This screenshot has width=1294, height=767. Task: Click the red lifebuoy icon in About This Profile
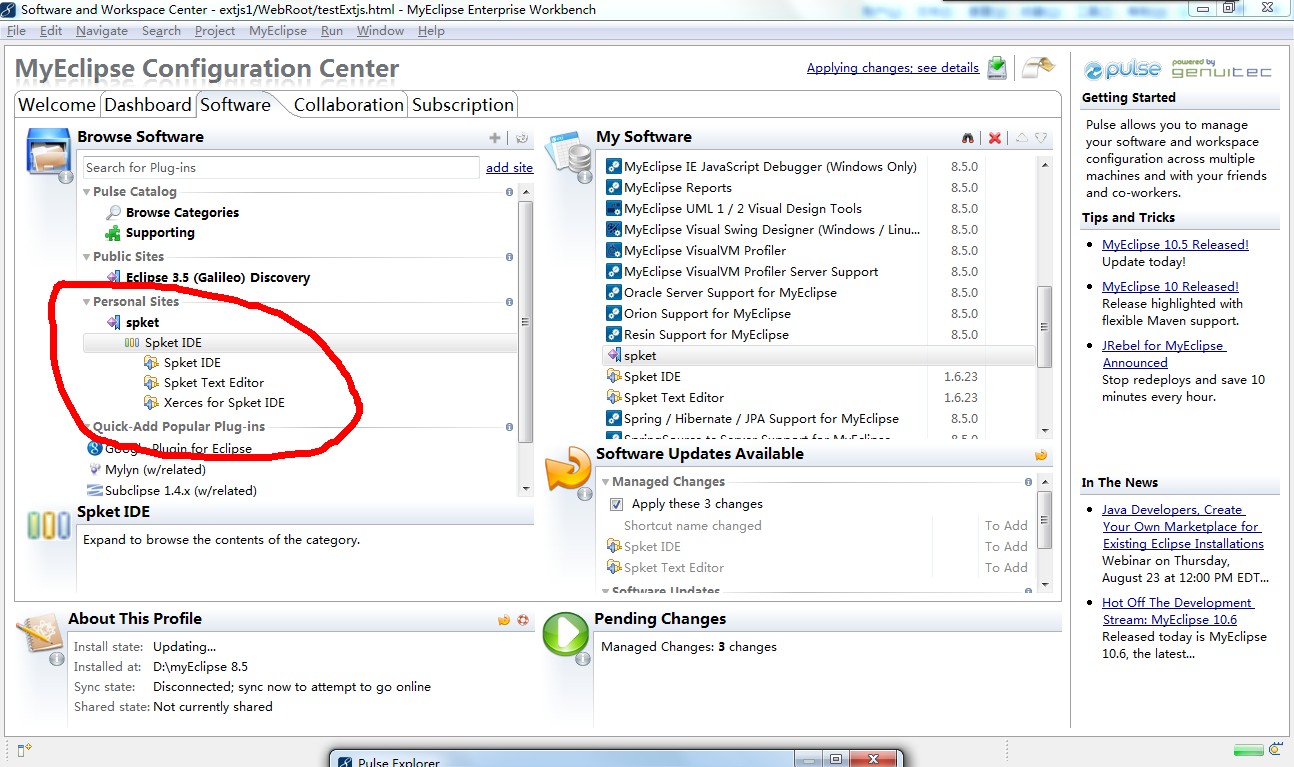point(522,620)
